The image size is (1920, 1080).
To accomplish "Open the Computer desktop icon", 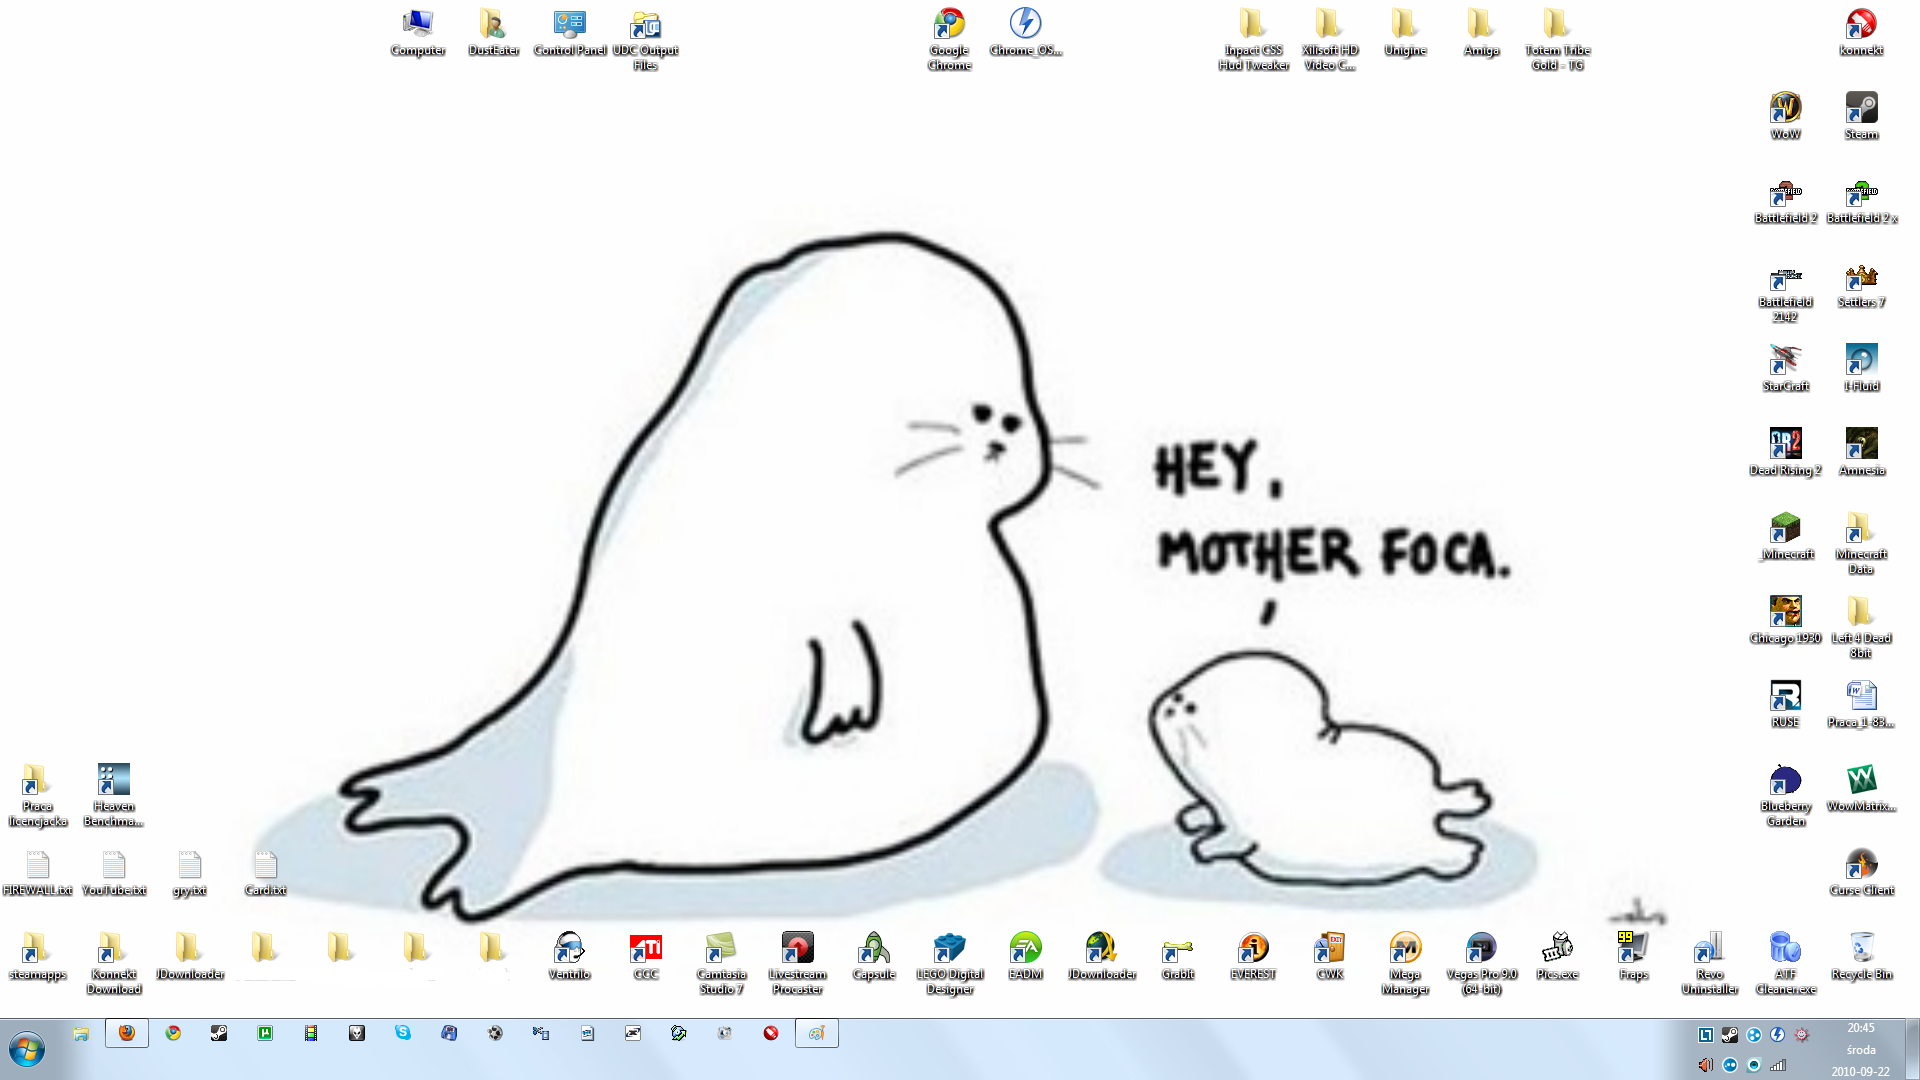I will 418,33.
